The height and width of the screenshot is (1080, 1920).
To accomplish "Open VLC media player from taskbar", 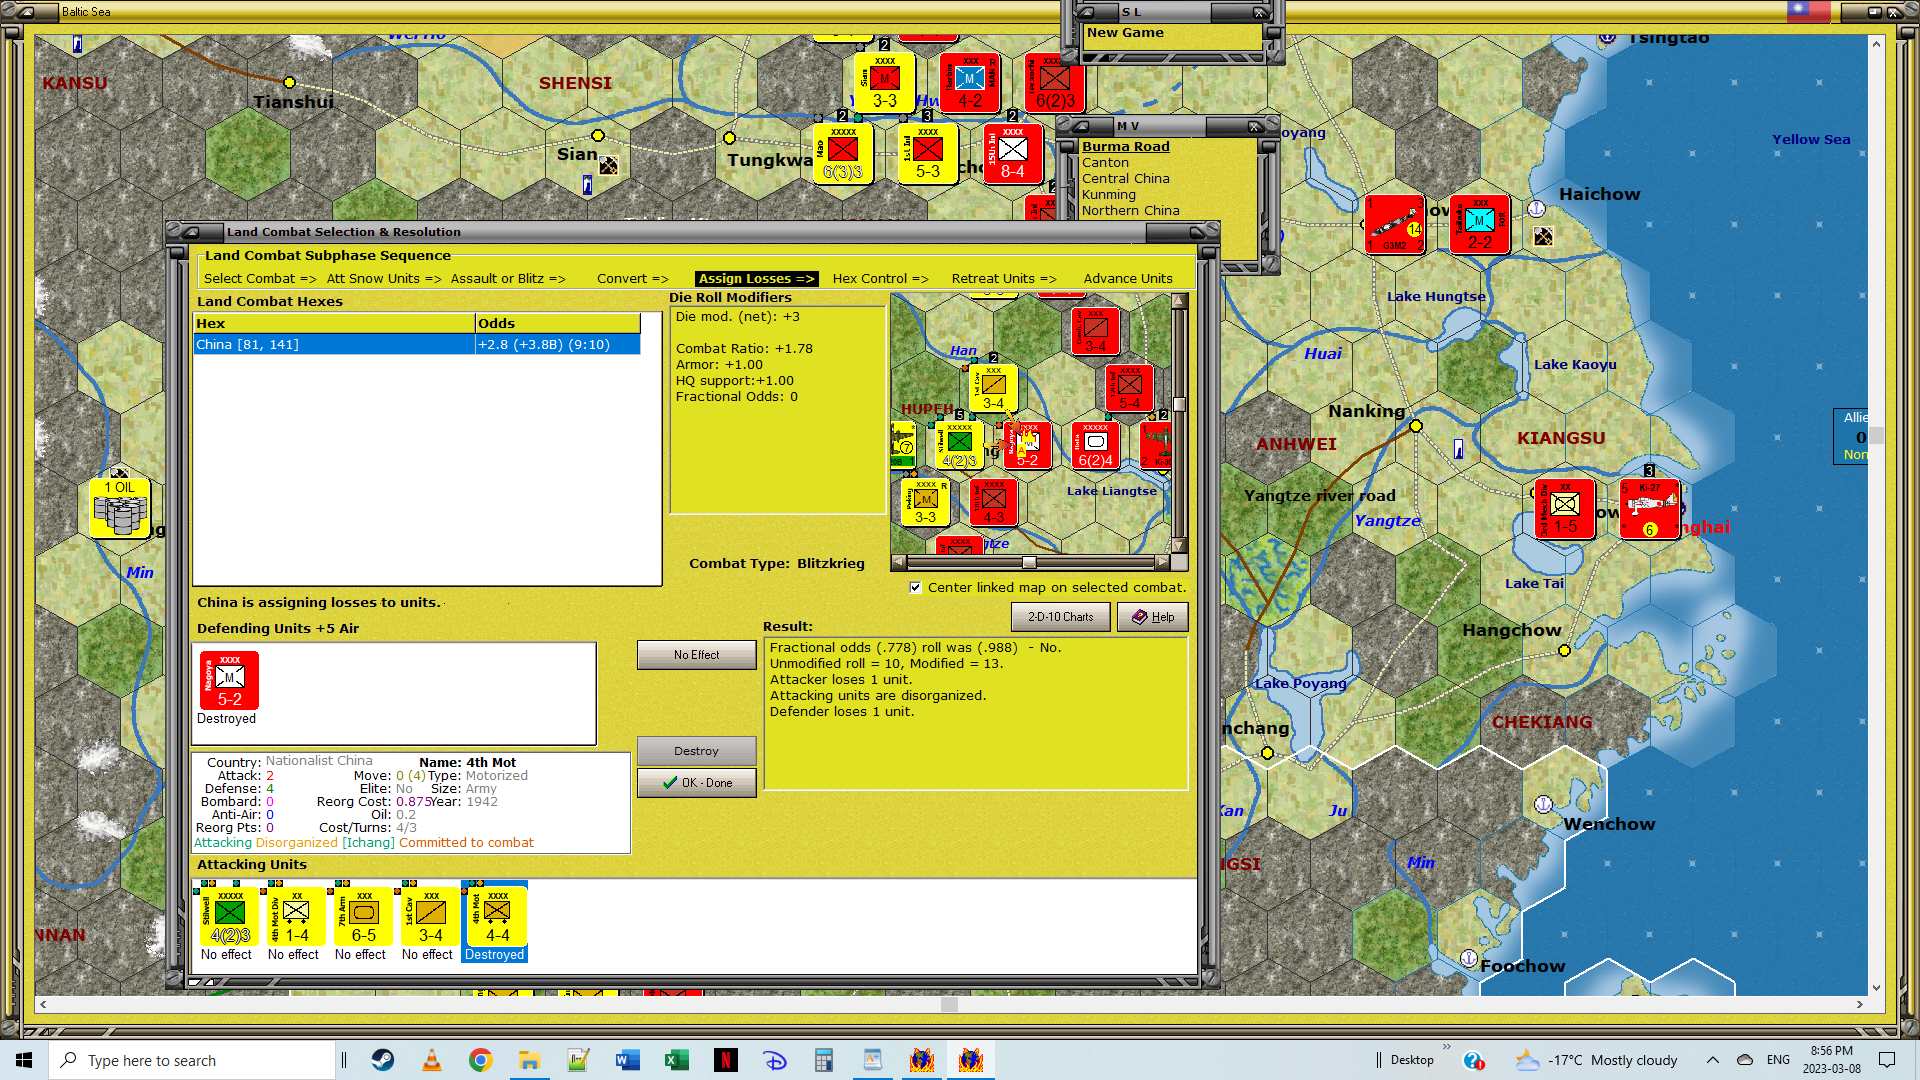I will coord(432,1060).
